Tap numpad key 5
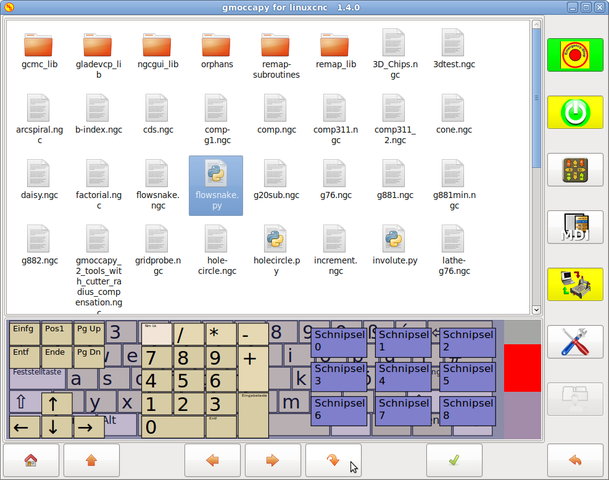Viewport: 609px width, 480px height. tap(189, 381)
